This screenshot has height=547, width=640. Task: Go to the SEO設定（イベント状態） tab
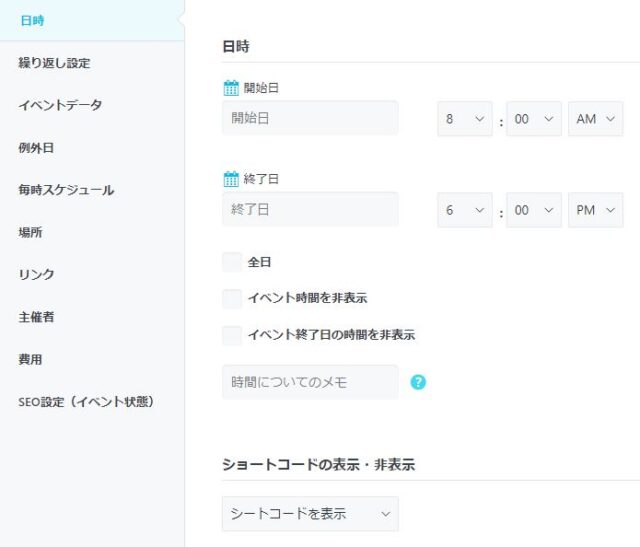click(x=86, y=402)
